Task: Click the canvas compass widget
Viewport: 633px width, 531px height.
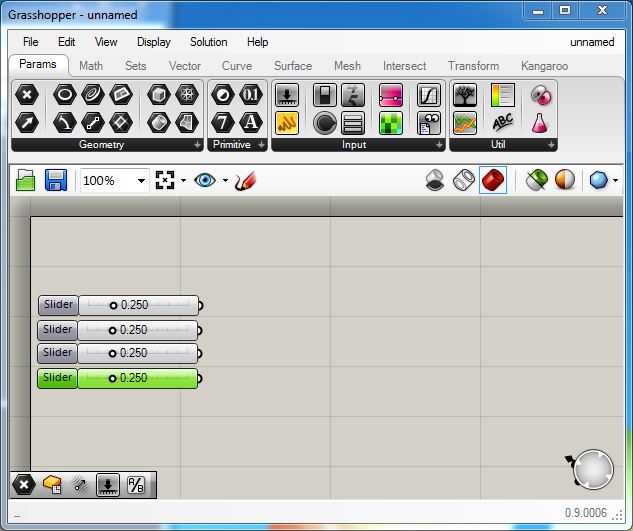Action: point(592,469)
